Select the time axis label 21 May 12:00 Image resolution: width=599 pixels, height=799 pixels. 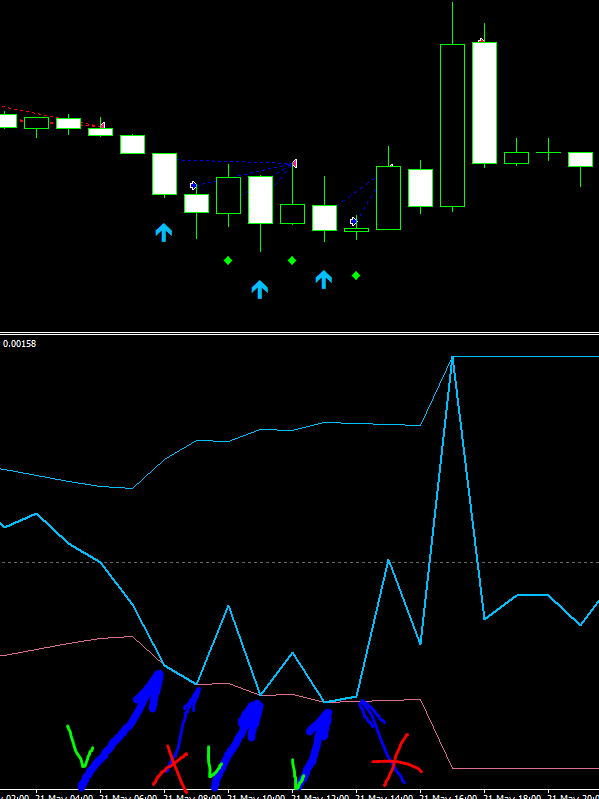[320, 795]
